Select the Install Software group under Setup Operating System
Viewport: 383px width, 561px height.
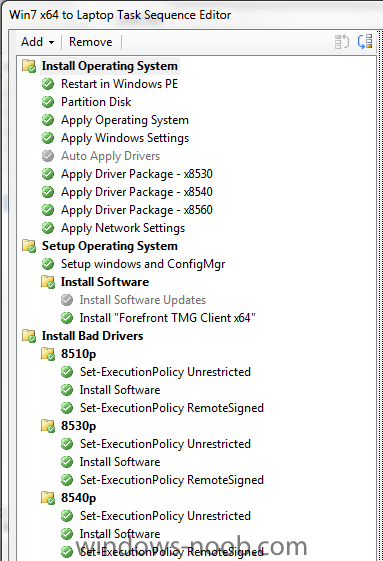(105, 282)
